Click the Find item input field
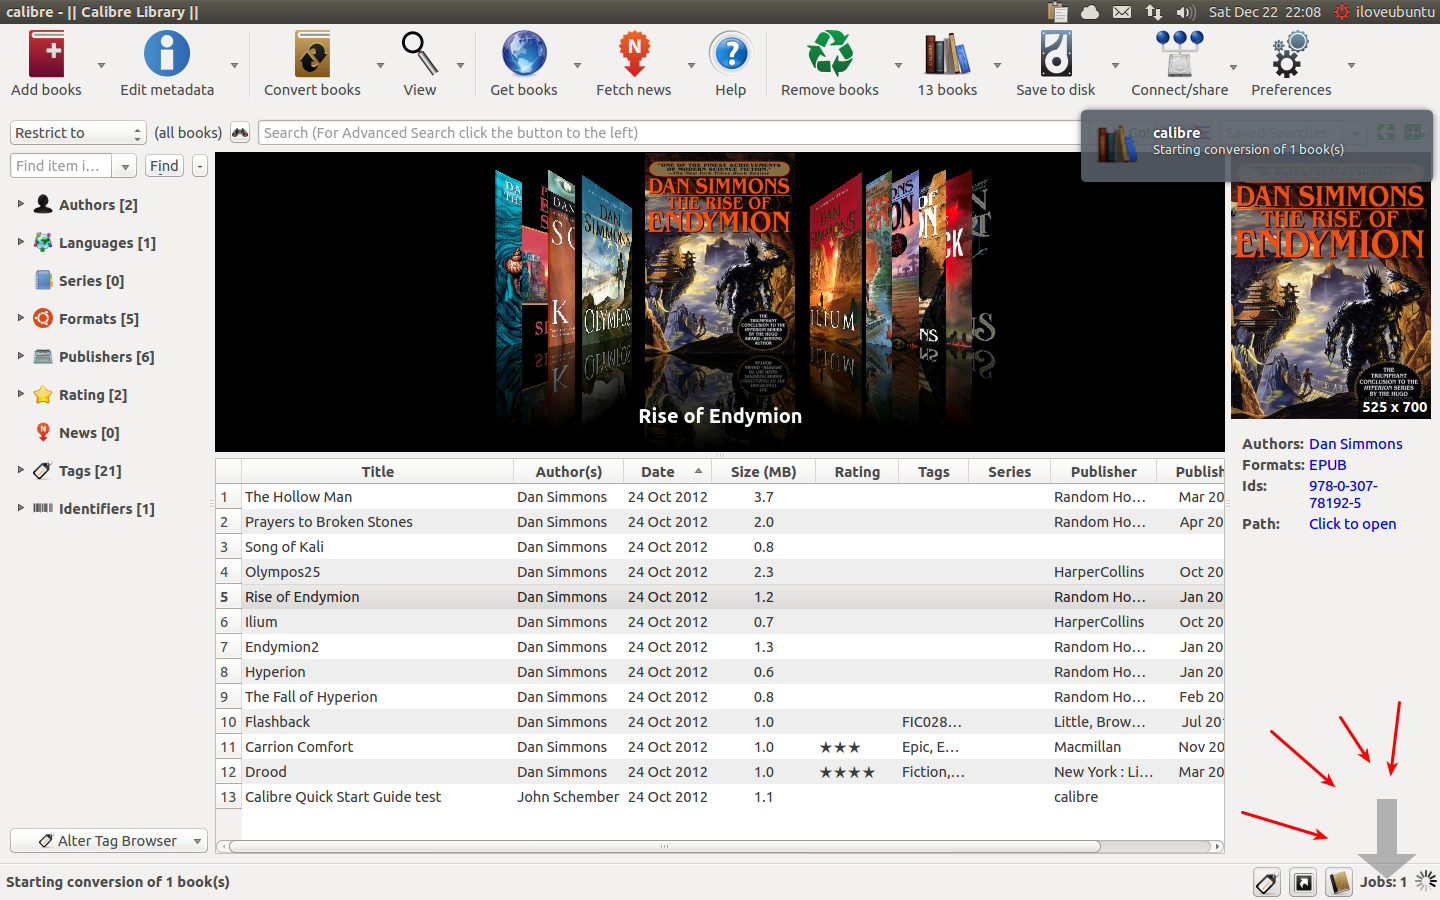The image size is (1440, 900). (61, 166)
